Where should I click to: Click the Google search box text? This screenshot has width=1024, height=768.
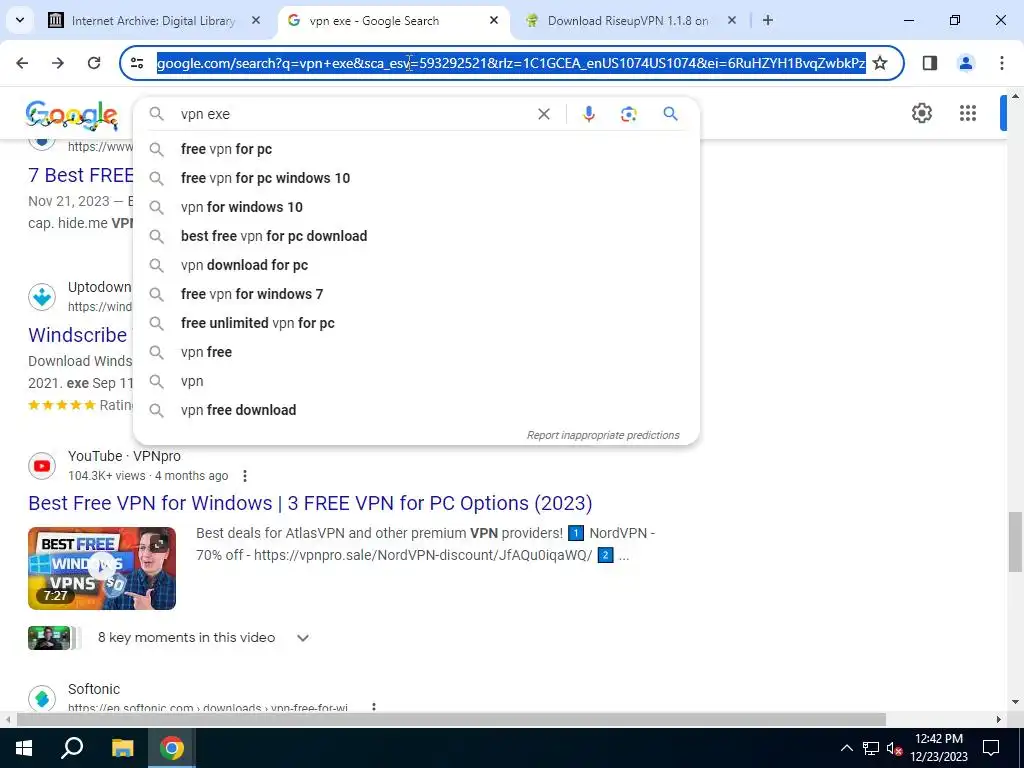point(205,114)
